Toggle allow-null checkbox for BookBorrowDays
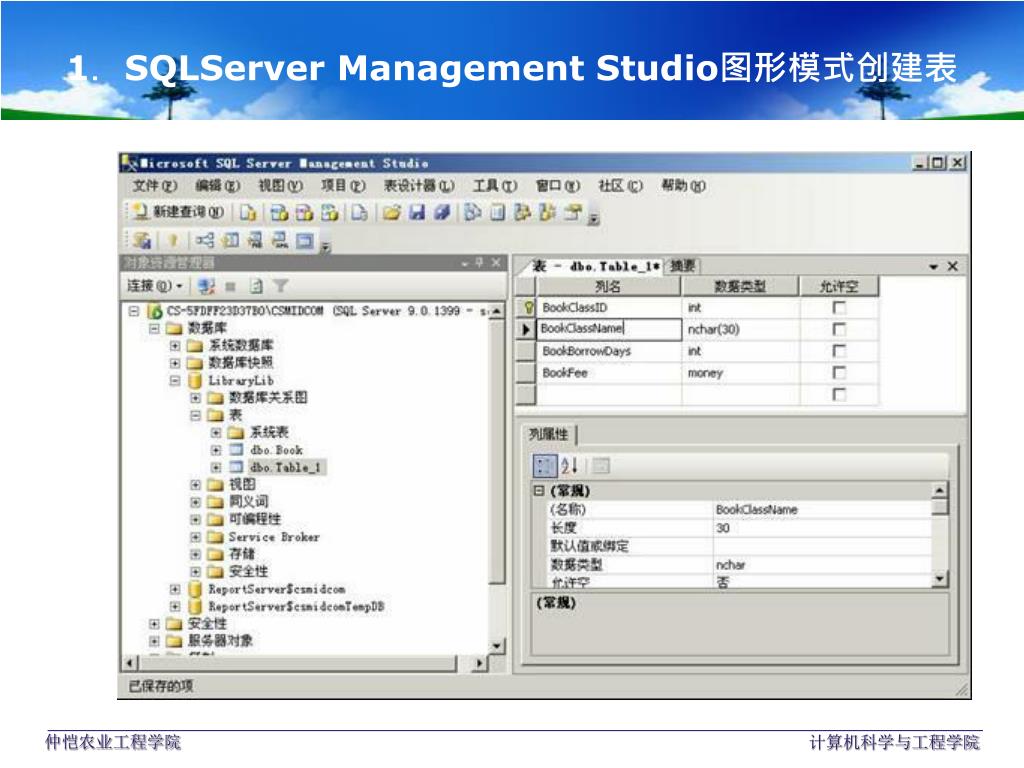1024x768 pixels. pos(839,351)
